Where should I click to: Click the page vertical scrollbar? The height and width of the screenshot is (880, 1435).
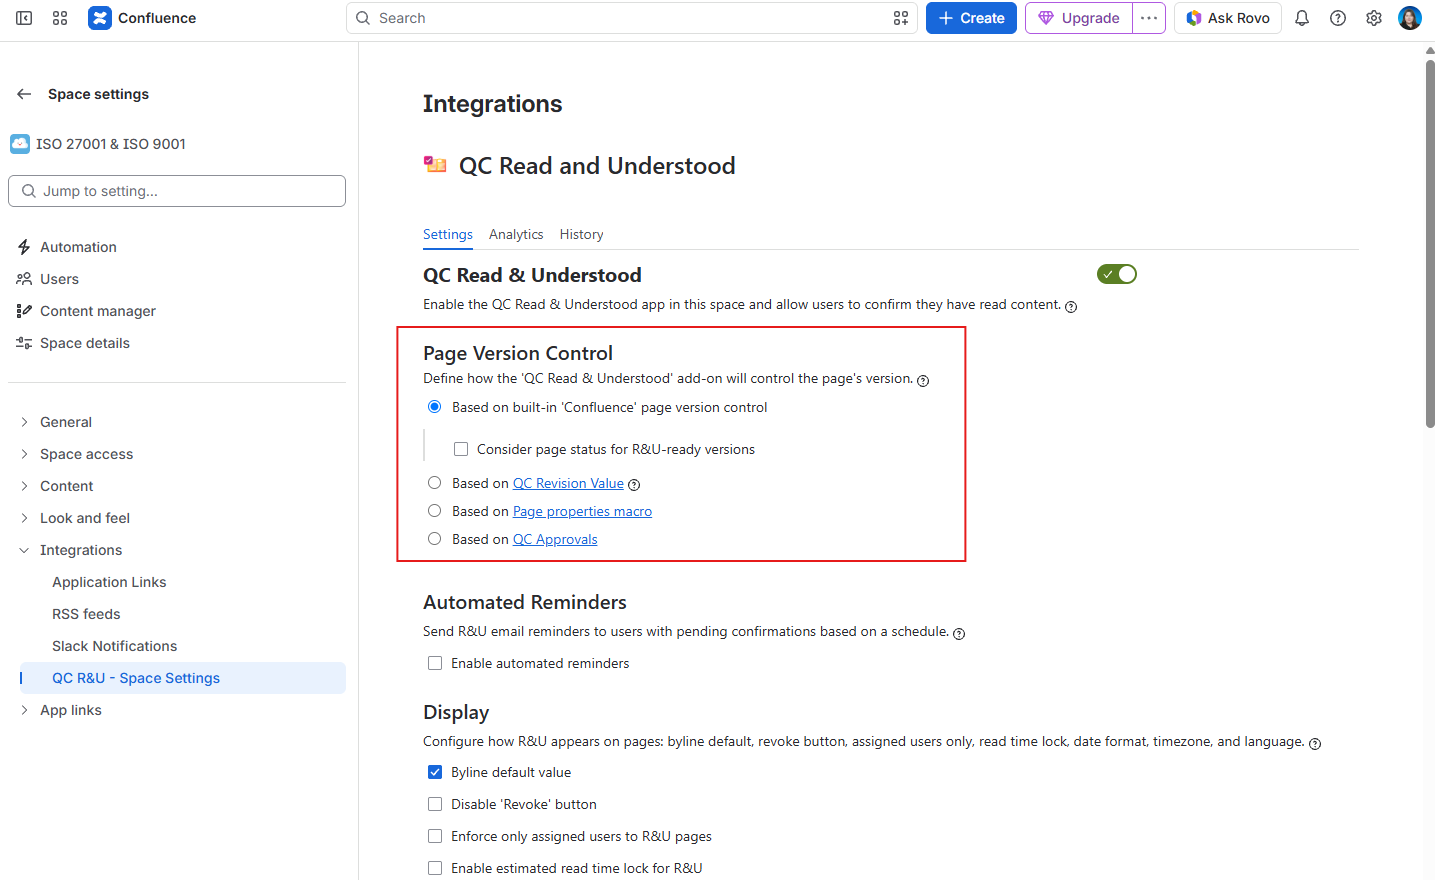pos(1430,244)
